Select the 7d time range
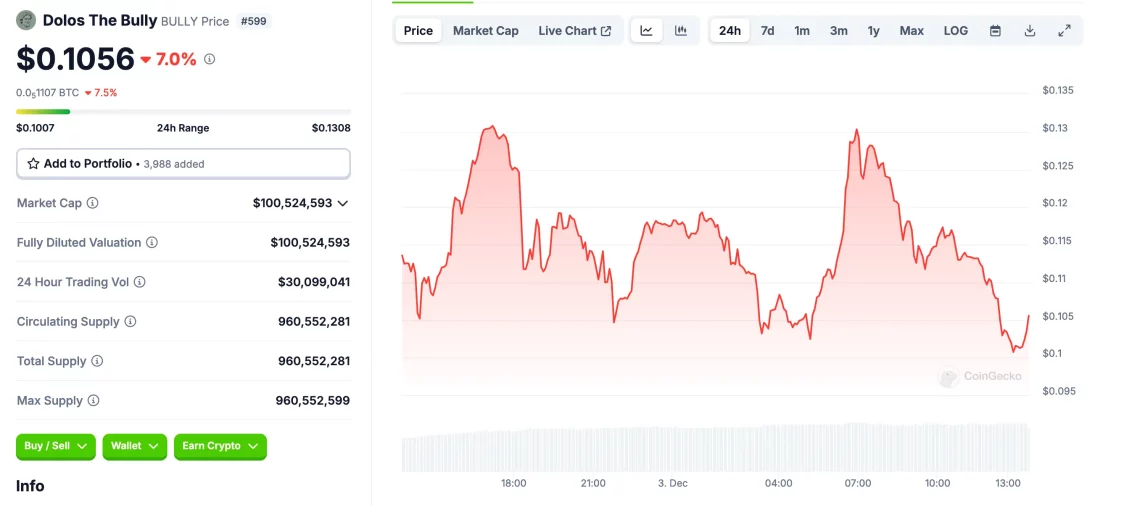The height and width of the screenshot is (506, 1140). click(767, 31)
